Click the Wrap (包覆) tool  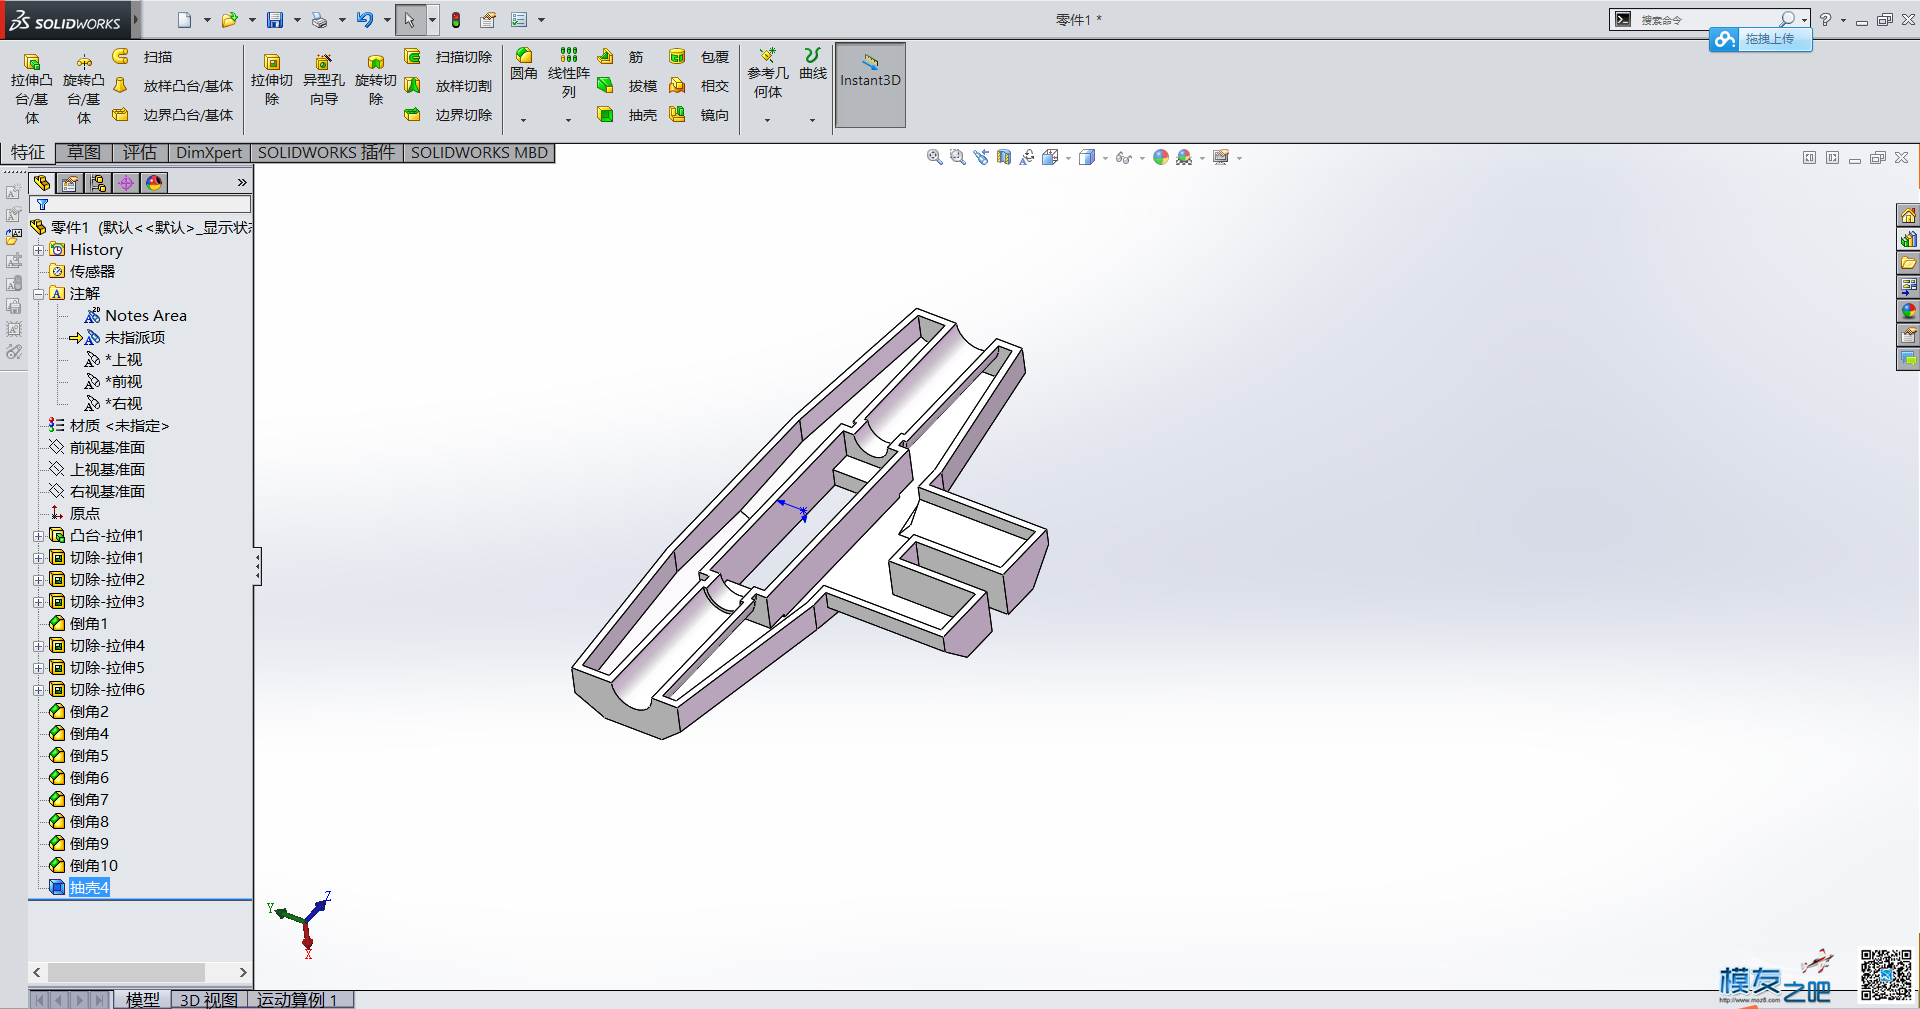click(699, 57)
